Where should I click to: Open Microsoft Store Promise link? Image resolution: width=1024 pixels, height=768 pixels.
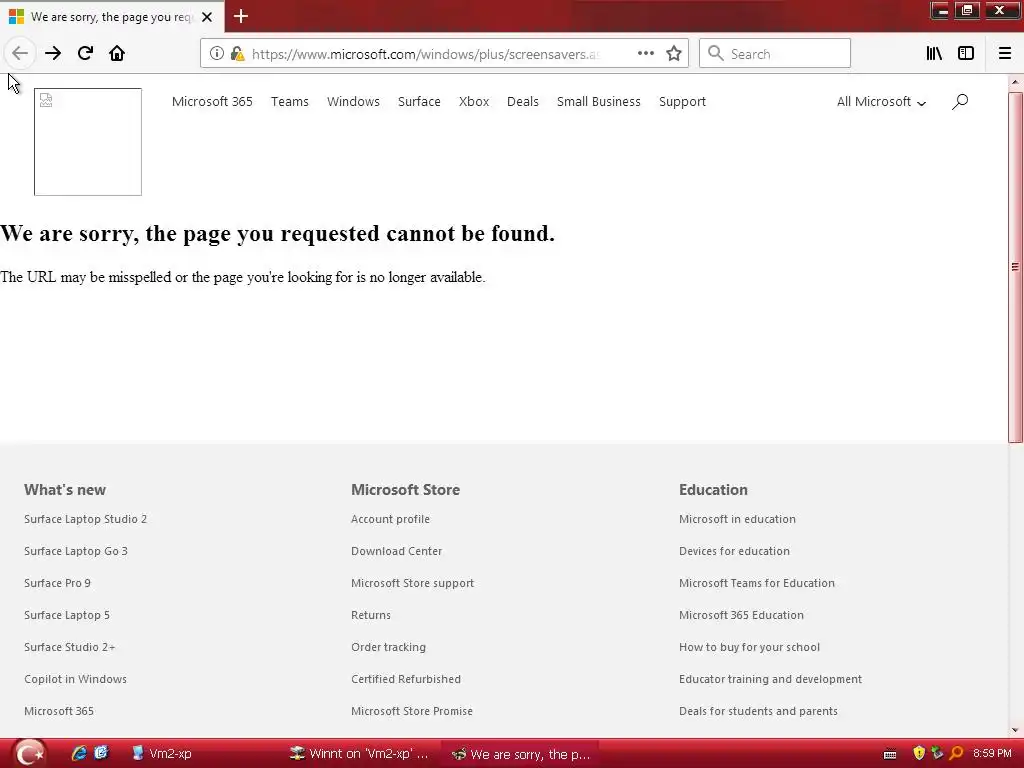click(x=411, y=711)
